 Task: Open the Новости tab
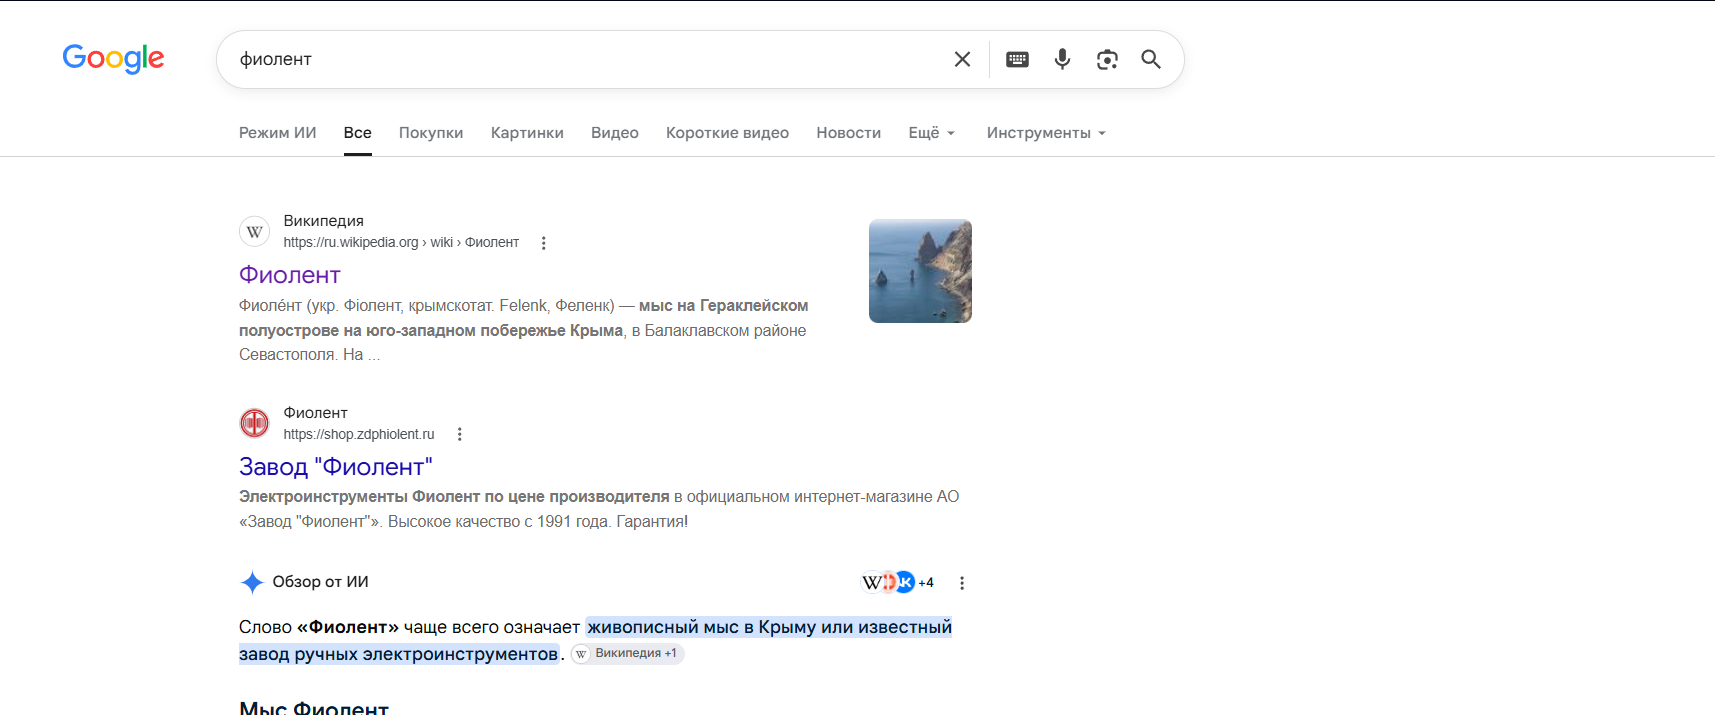[849, 133]
